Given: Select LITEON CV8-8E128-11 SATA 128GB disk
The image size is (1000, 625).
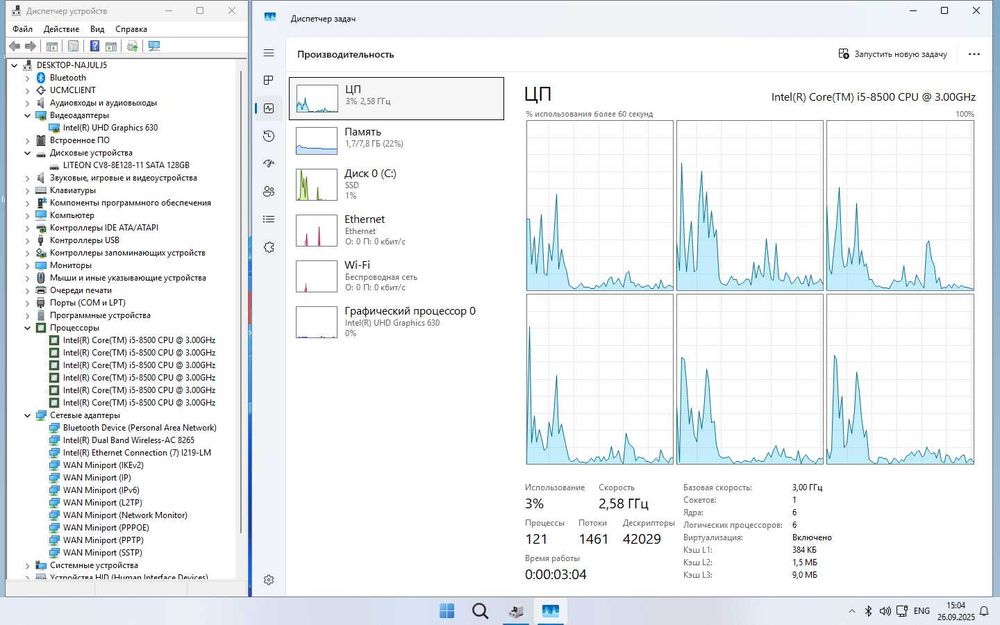Looking at the screenshot, I should pos(126,165).
